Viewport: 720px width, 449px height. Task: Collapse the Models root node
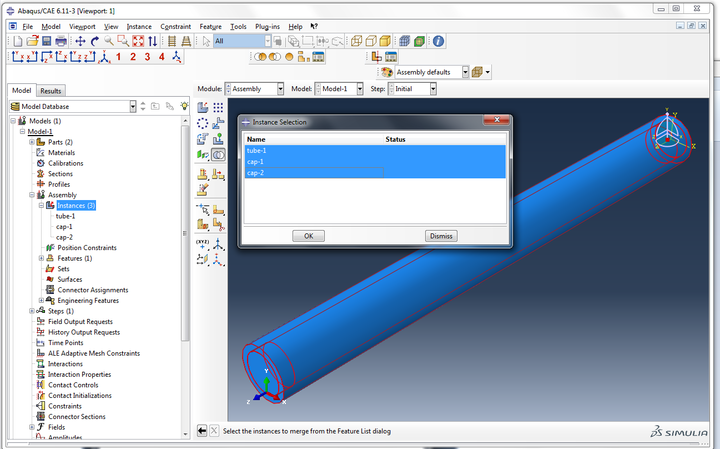point(13,121)
